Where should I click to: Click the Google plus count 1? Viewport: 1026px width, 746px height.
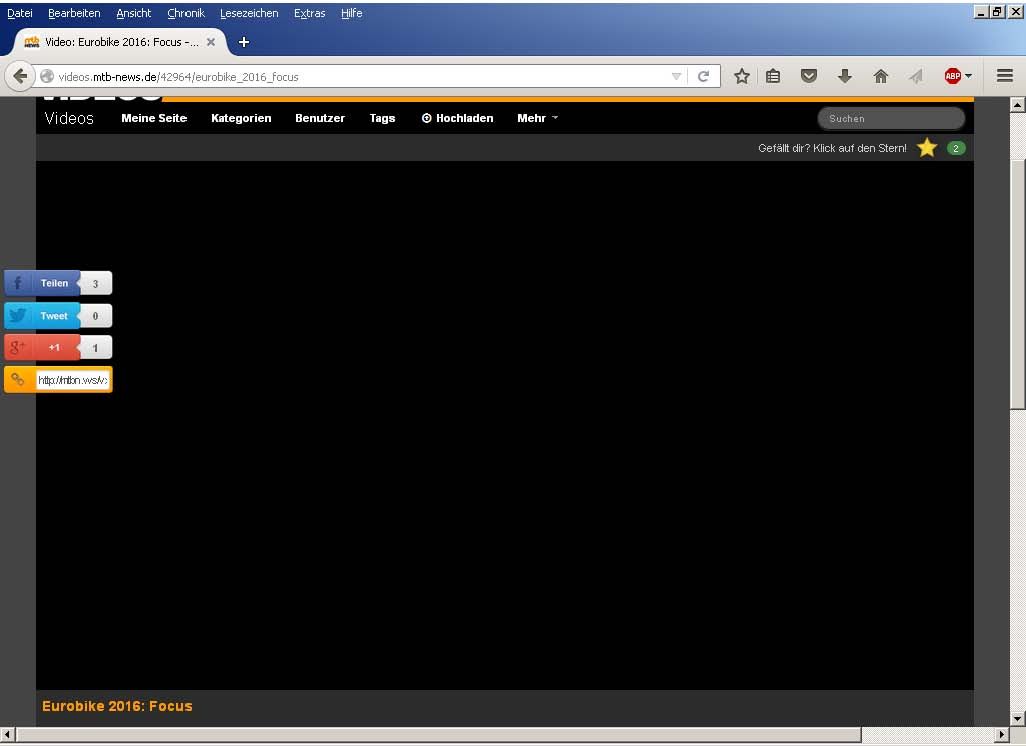96,347
